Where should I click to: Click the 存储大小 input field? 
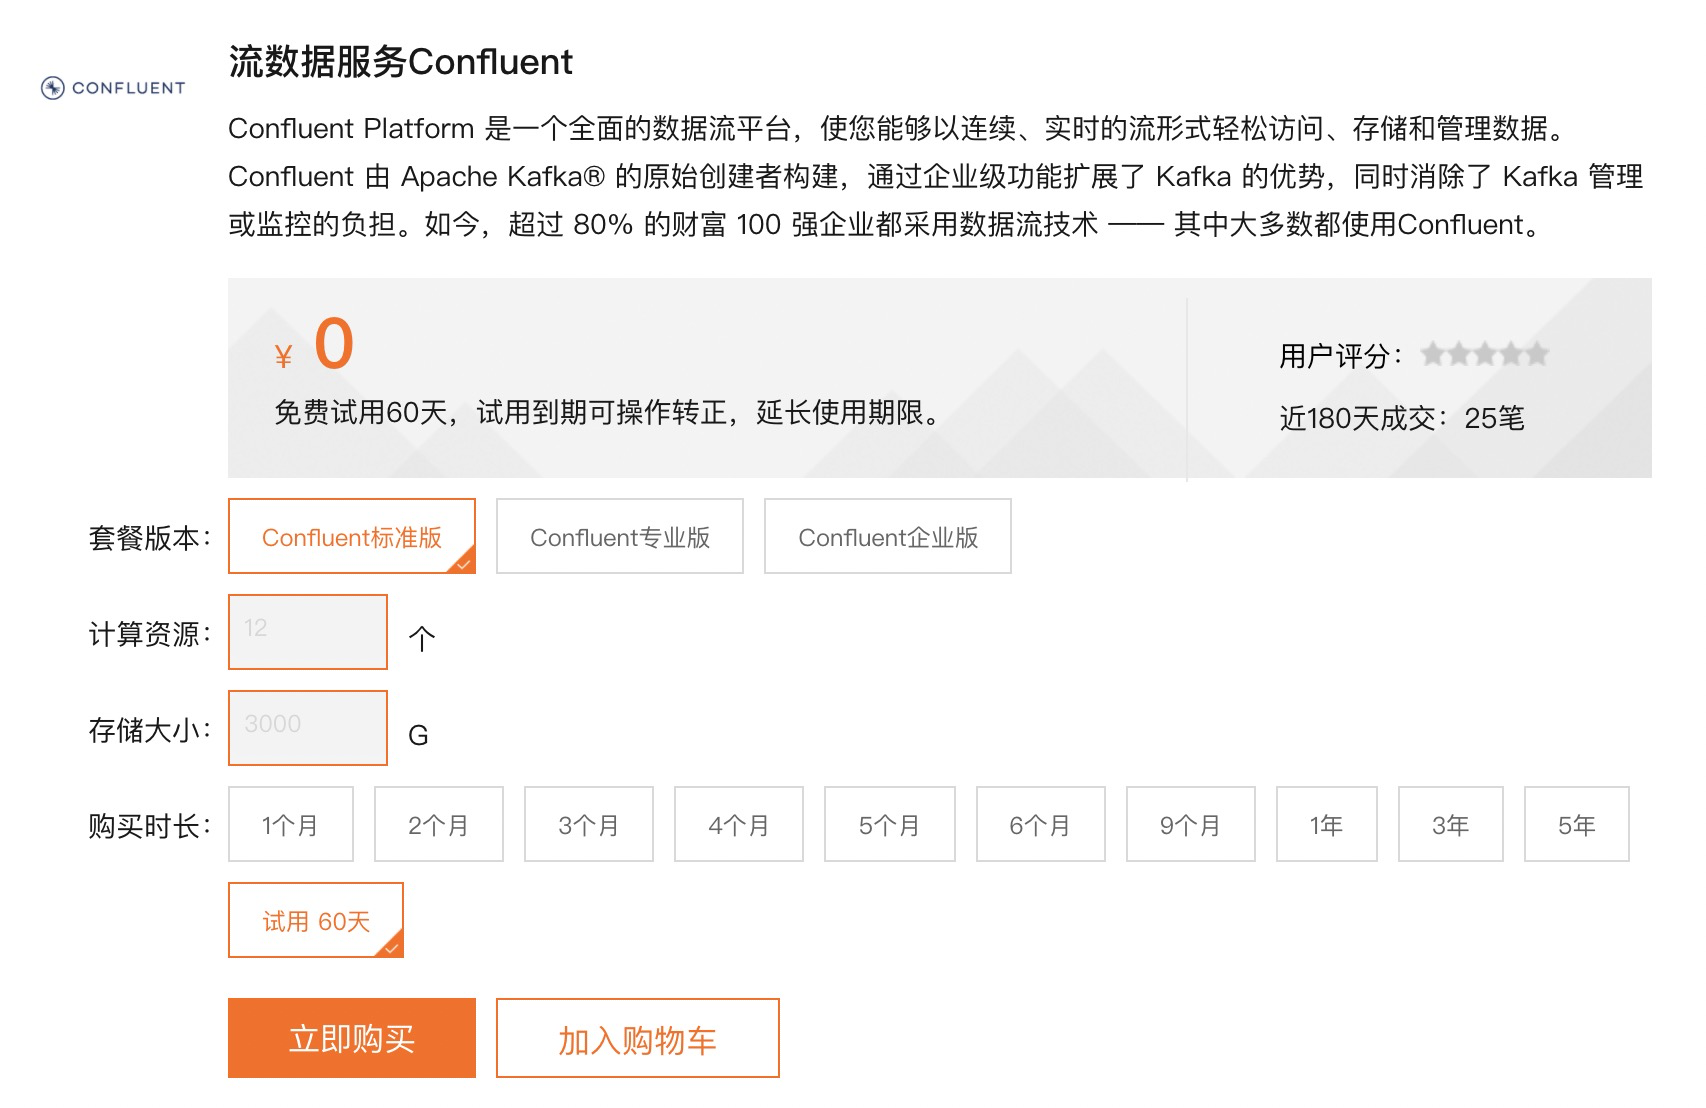point(308,728)
